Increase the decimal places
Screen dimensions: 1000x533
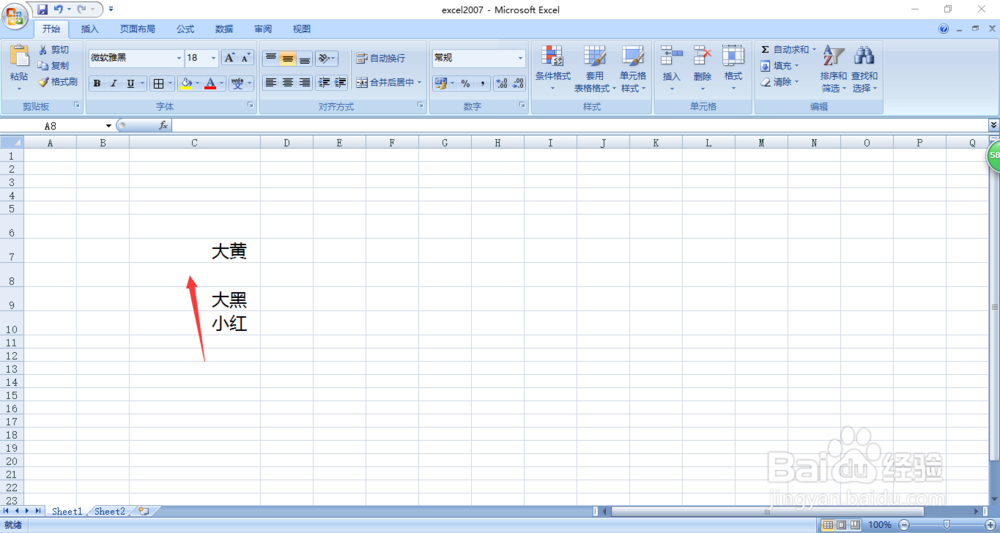[501, 84]
